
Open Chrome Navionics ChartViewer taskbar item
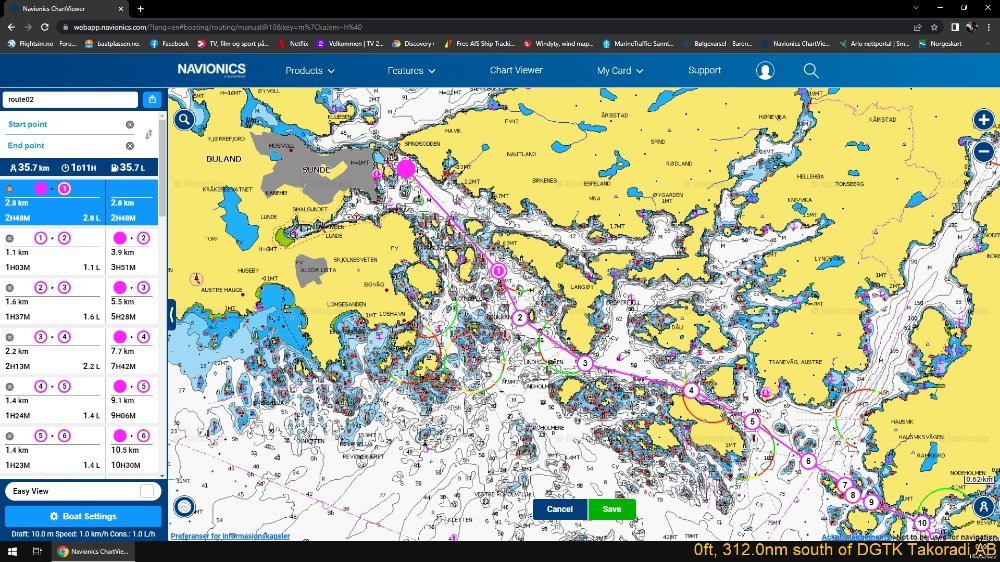93,551
